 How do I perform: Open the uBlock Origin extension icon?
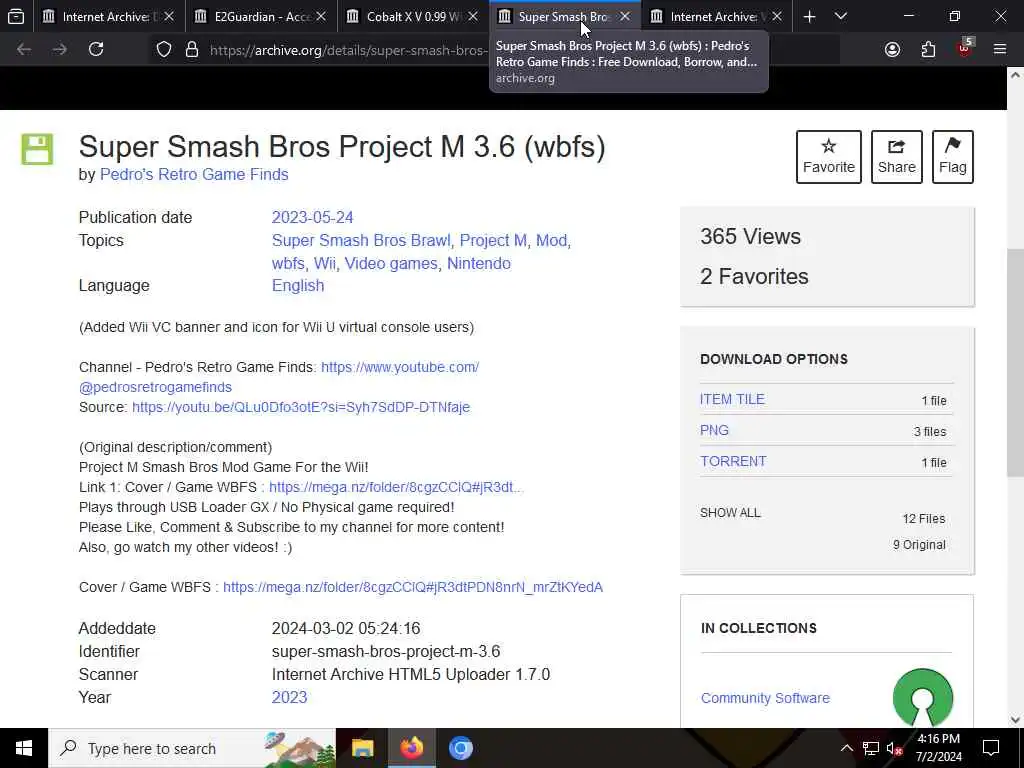coord(965,48)
